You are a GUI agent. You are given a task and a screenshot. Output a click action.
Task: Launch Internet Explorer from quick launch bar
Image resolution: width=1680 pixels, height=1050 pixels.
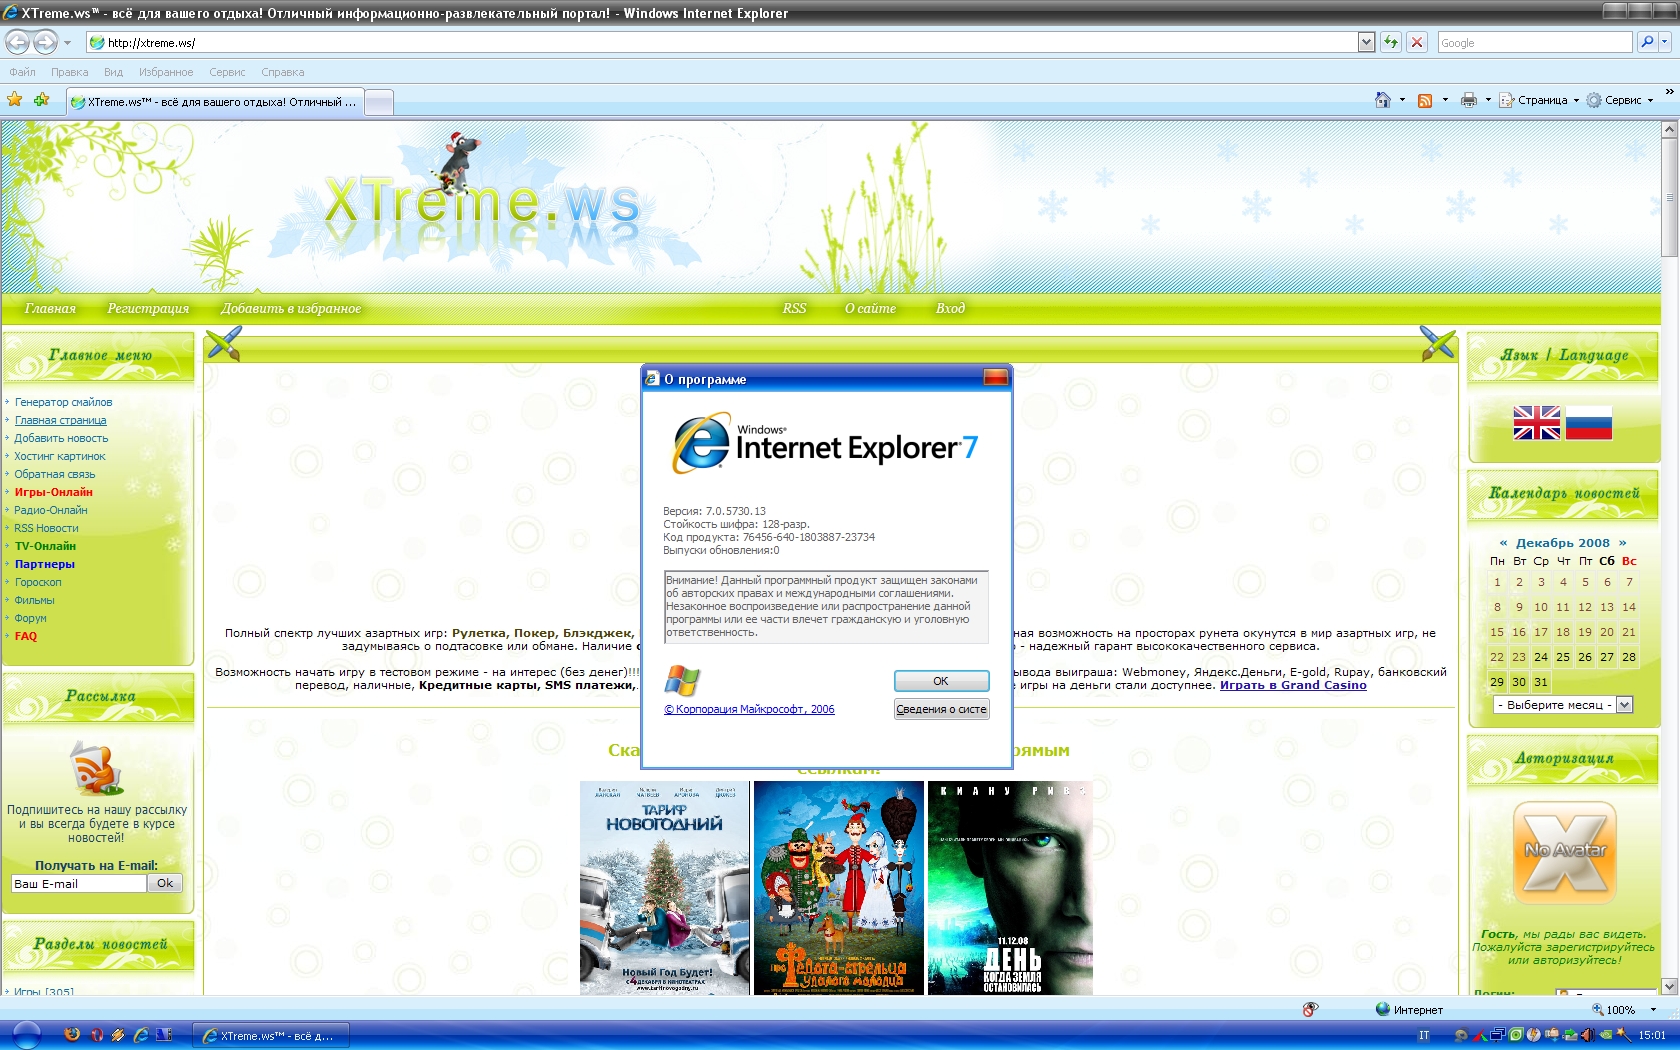141,1035
